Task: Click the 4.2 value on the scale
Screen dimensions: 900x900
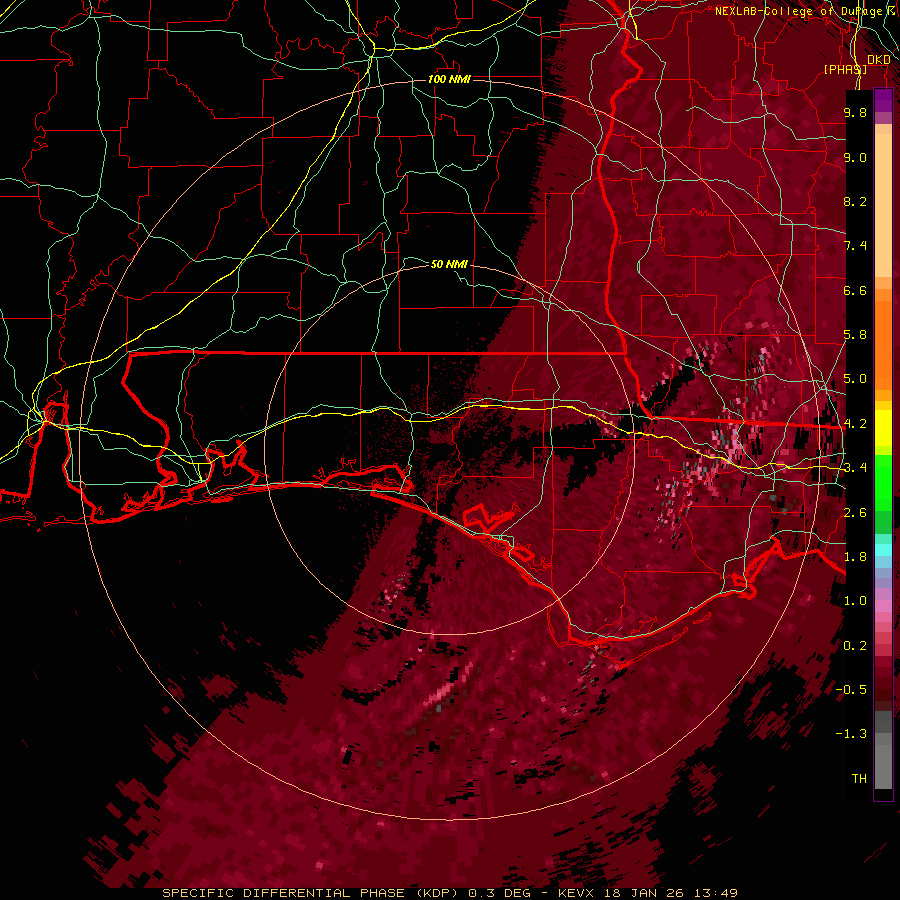Action: point(855,424)
